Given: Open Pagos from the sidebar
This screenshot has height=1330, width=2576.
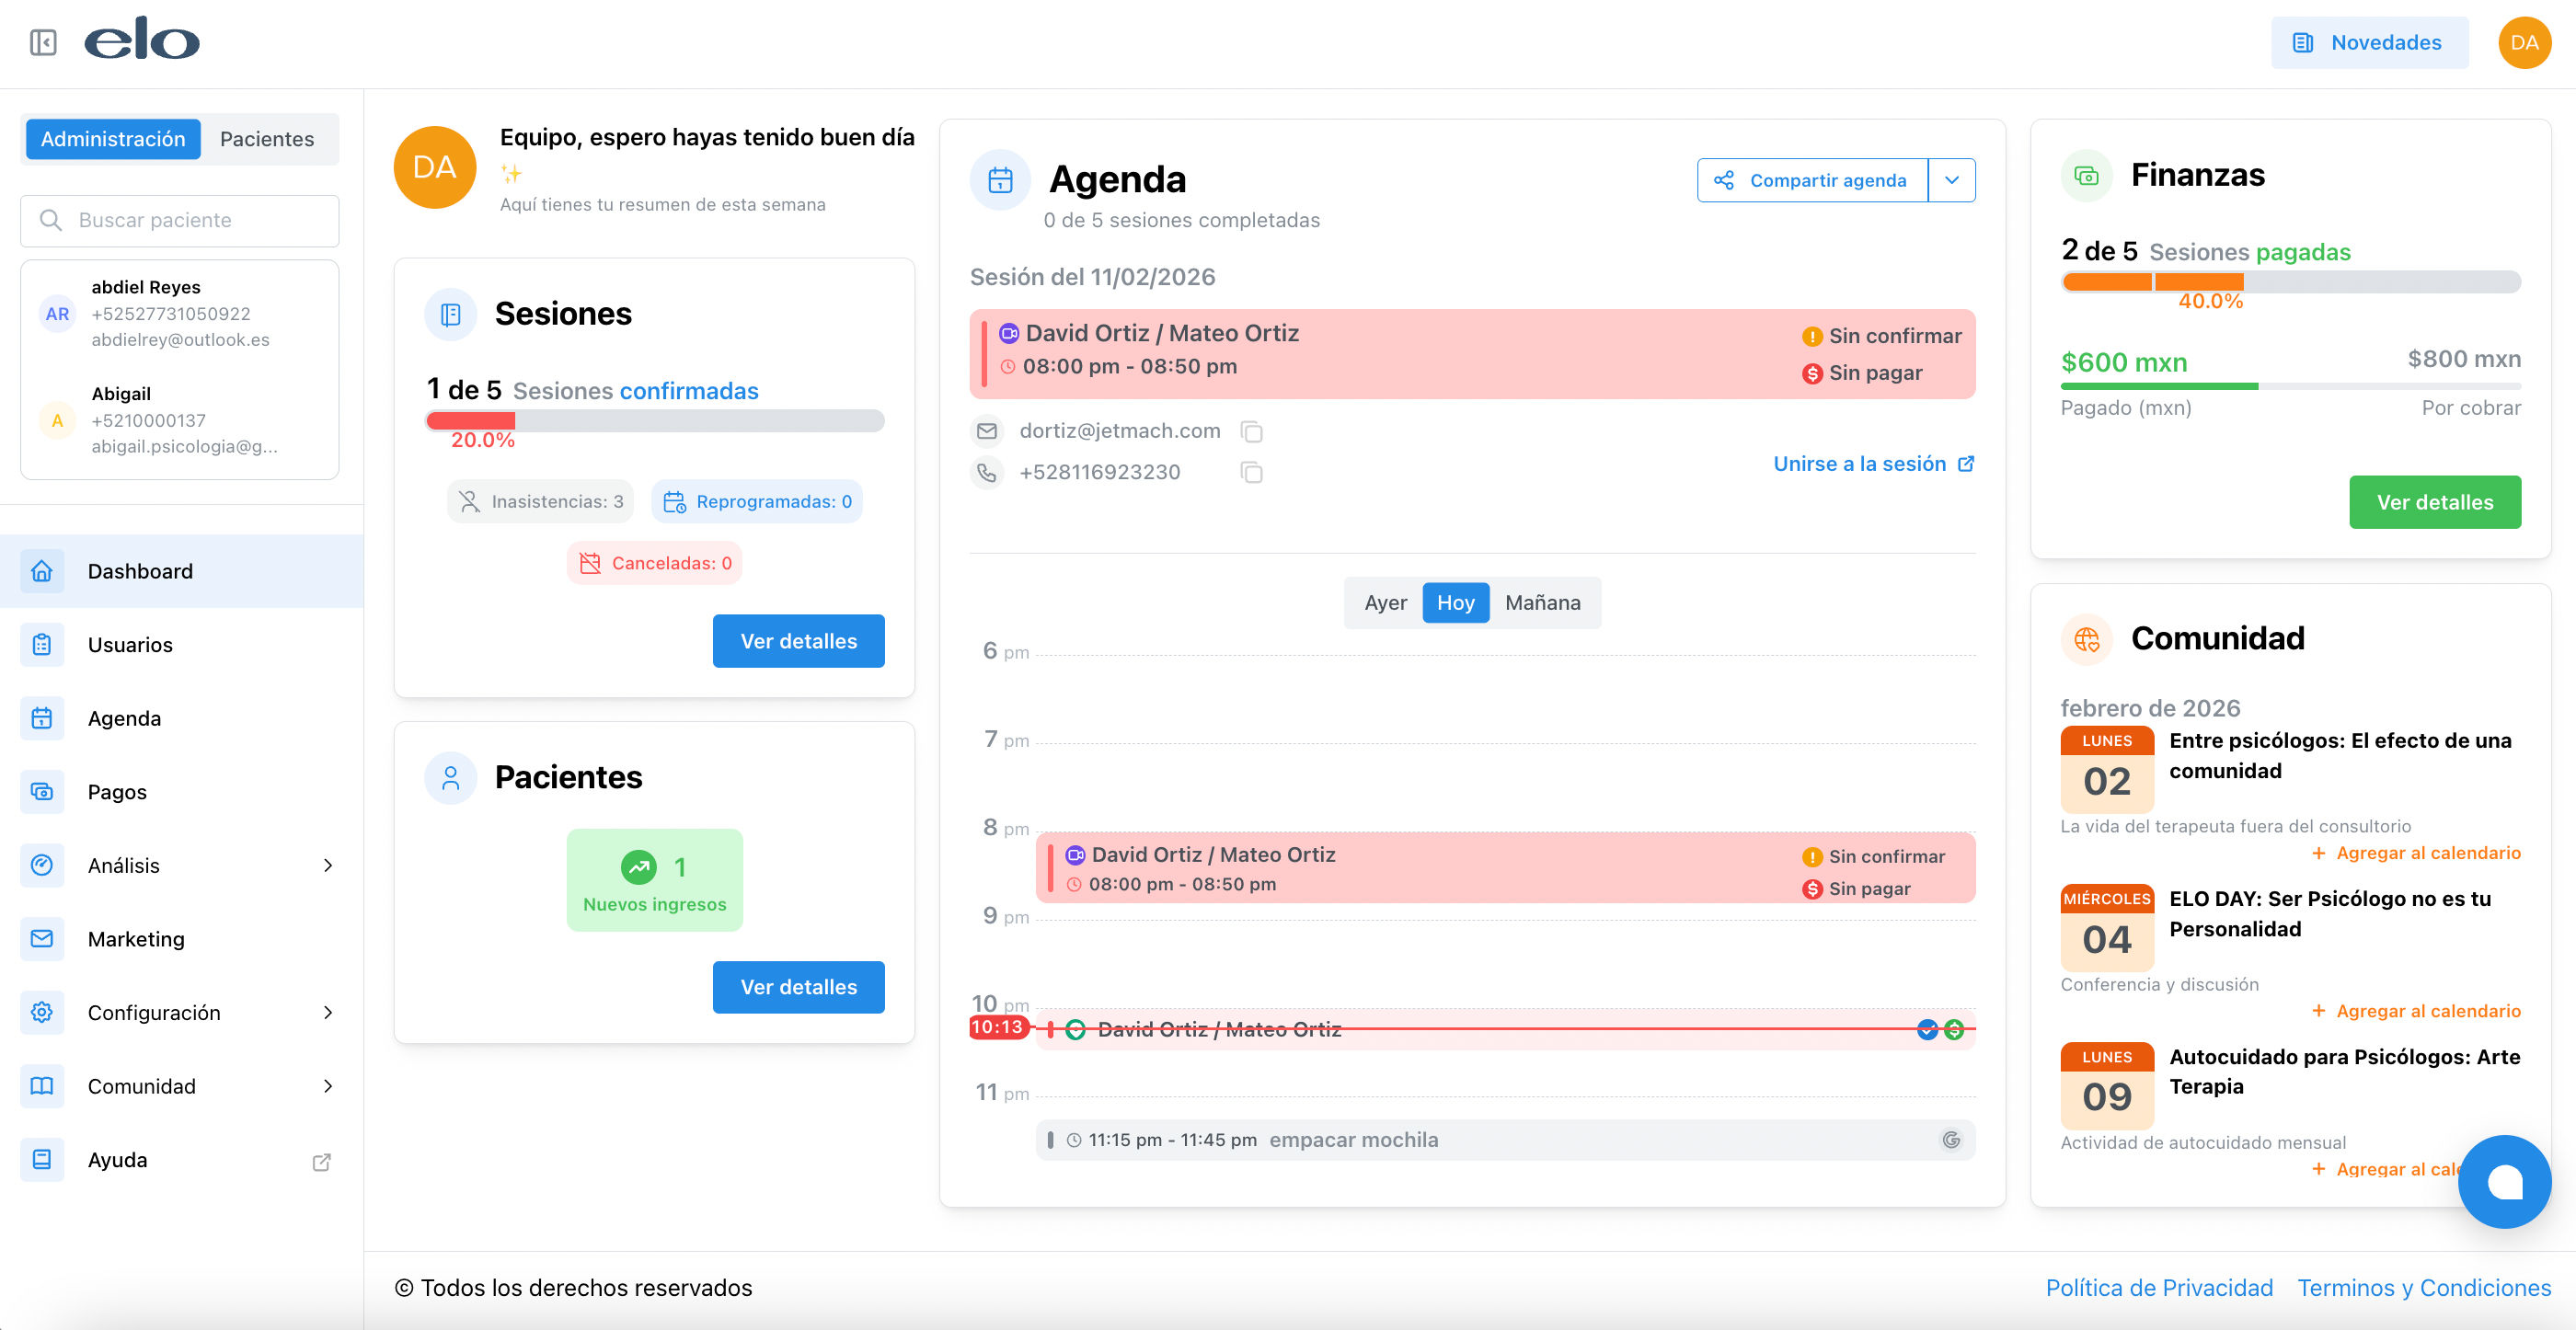Looking at the screenshot, I should pos(117,791).
